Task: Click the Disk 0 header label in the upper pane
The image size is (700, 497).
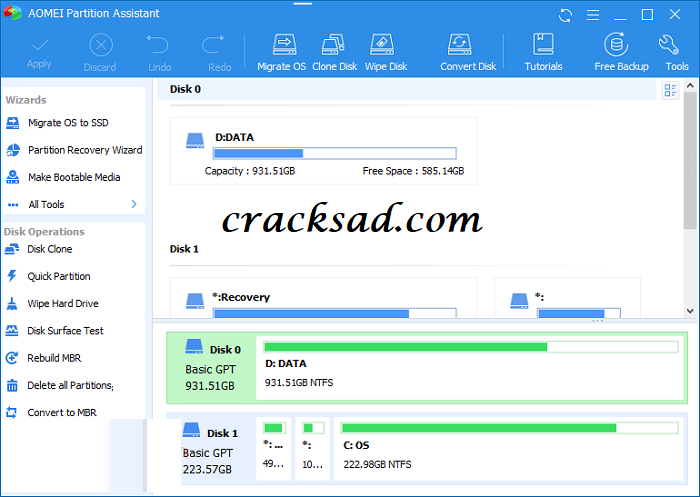Action: point(185,89)
